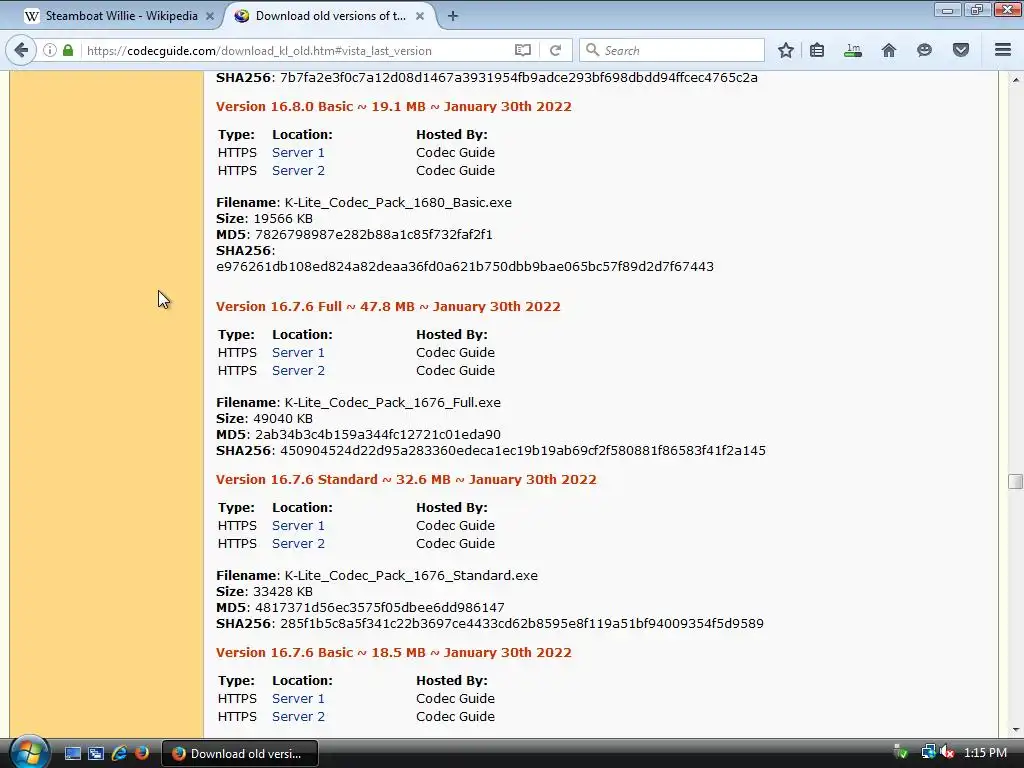Close the Steamboat Willie Wikipedia tab
Screen dimensions: 1024x768
tap(210, 16)
